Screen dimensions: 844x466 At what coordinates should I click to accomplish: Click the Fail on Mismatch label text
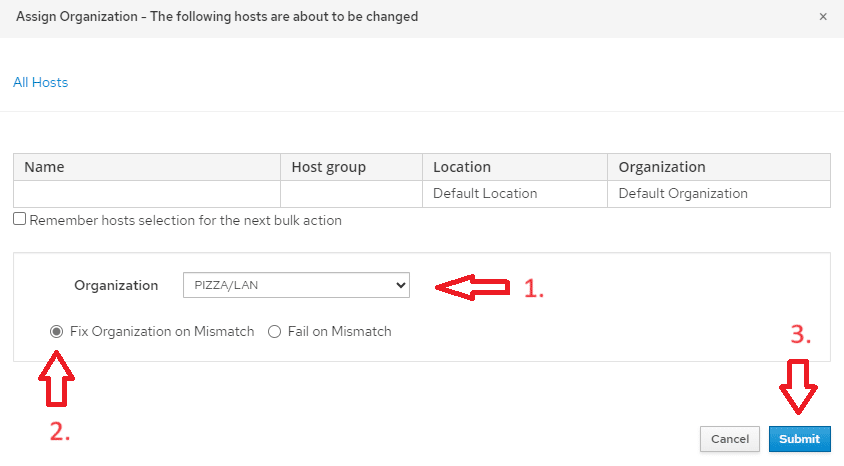click(340, 331)
